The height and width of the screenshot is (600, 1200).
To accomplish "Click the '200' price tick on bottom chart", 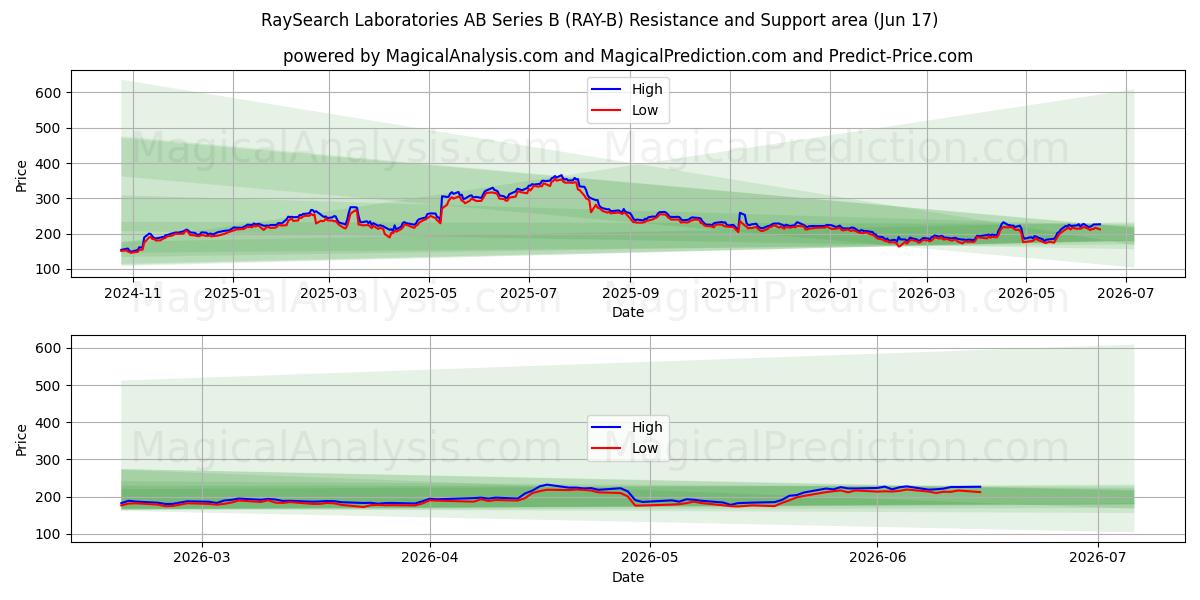I will (50, 497).
